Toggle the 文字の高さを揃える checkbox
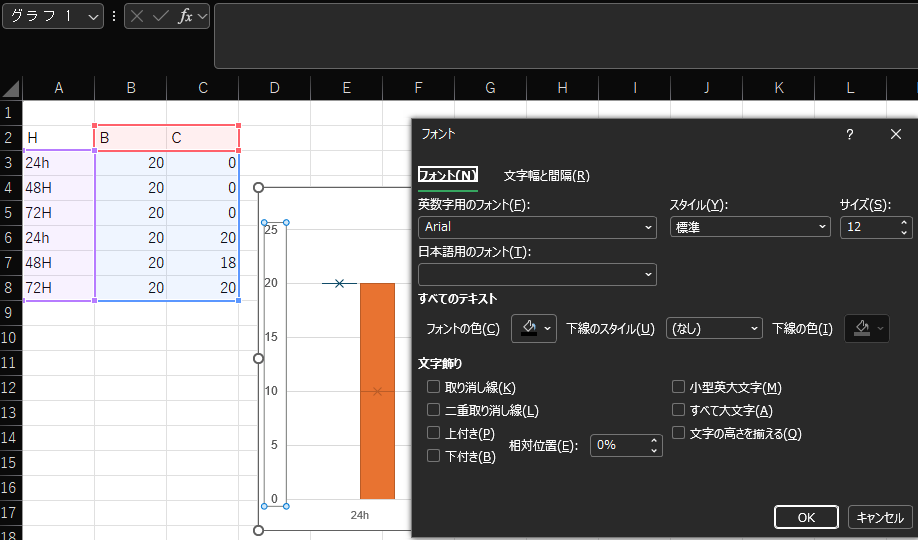The width and height of the screenshot is (918, 540). point(678,433)
